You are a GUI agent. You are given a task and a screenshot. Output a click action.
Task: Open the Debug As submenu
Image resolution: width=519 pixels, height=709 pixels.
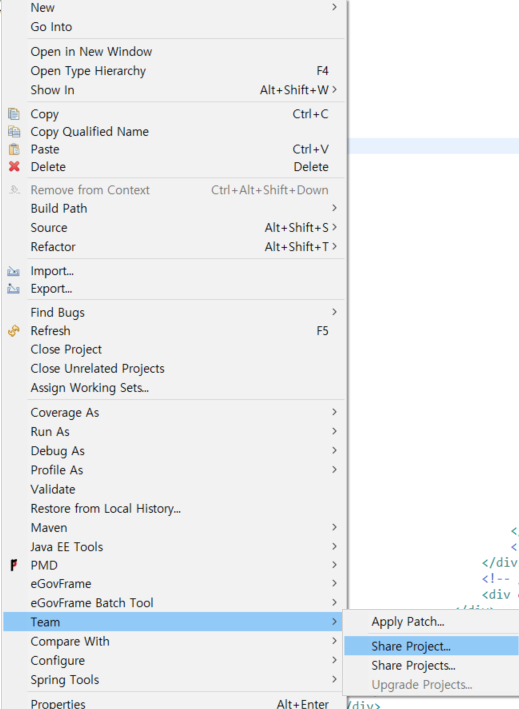tap(174, 451)
